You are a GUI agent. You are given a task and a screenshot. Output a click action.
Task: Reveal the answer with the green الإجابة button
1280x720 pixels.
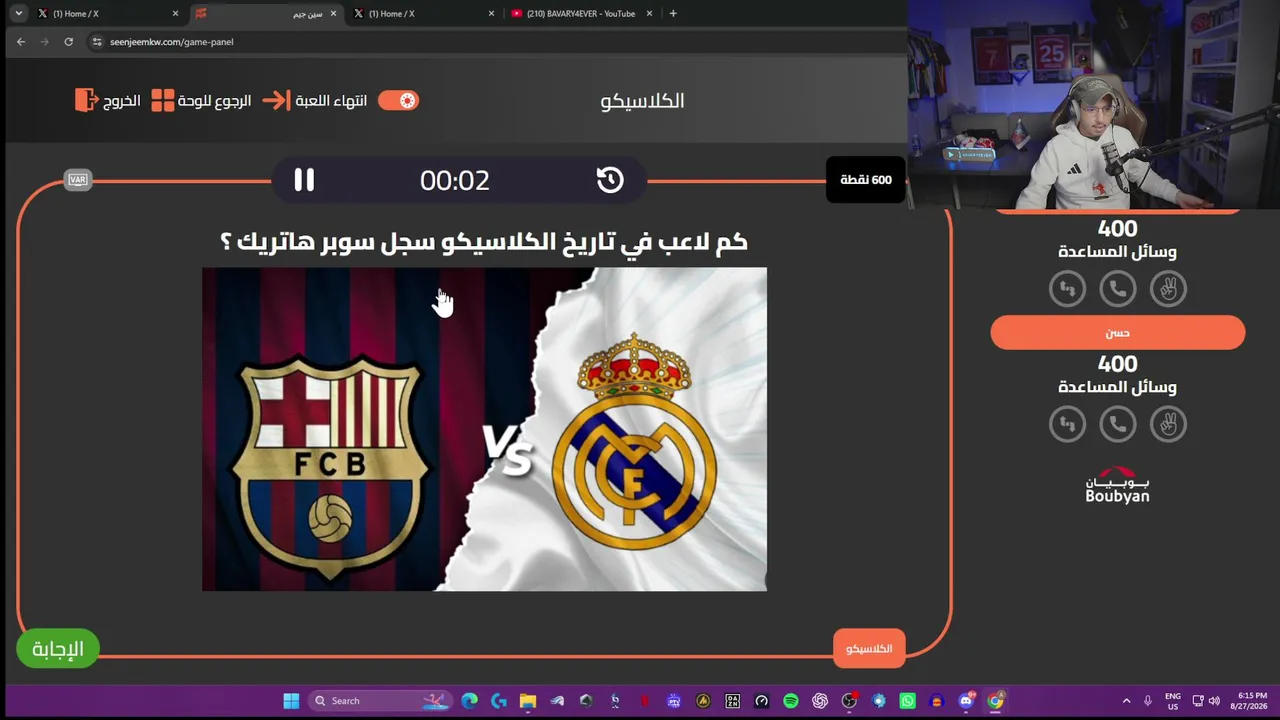[58, 649]
